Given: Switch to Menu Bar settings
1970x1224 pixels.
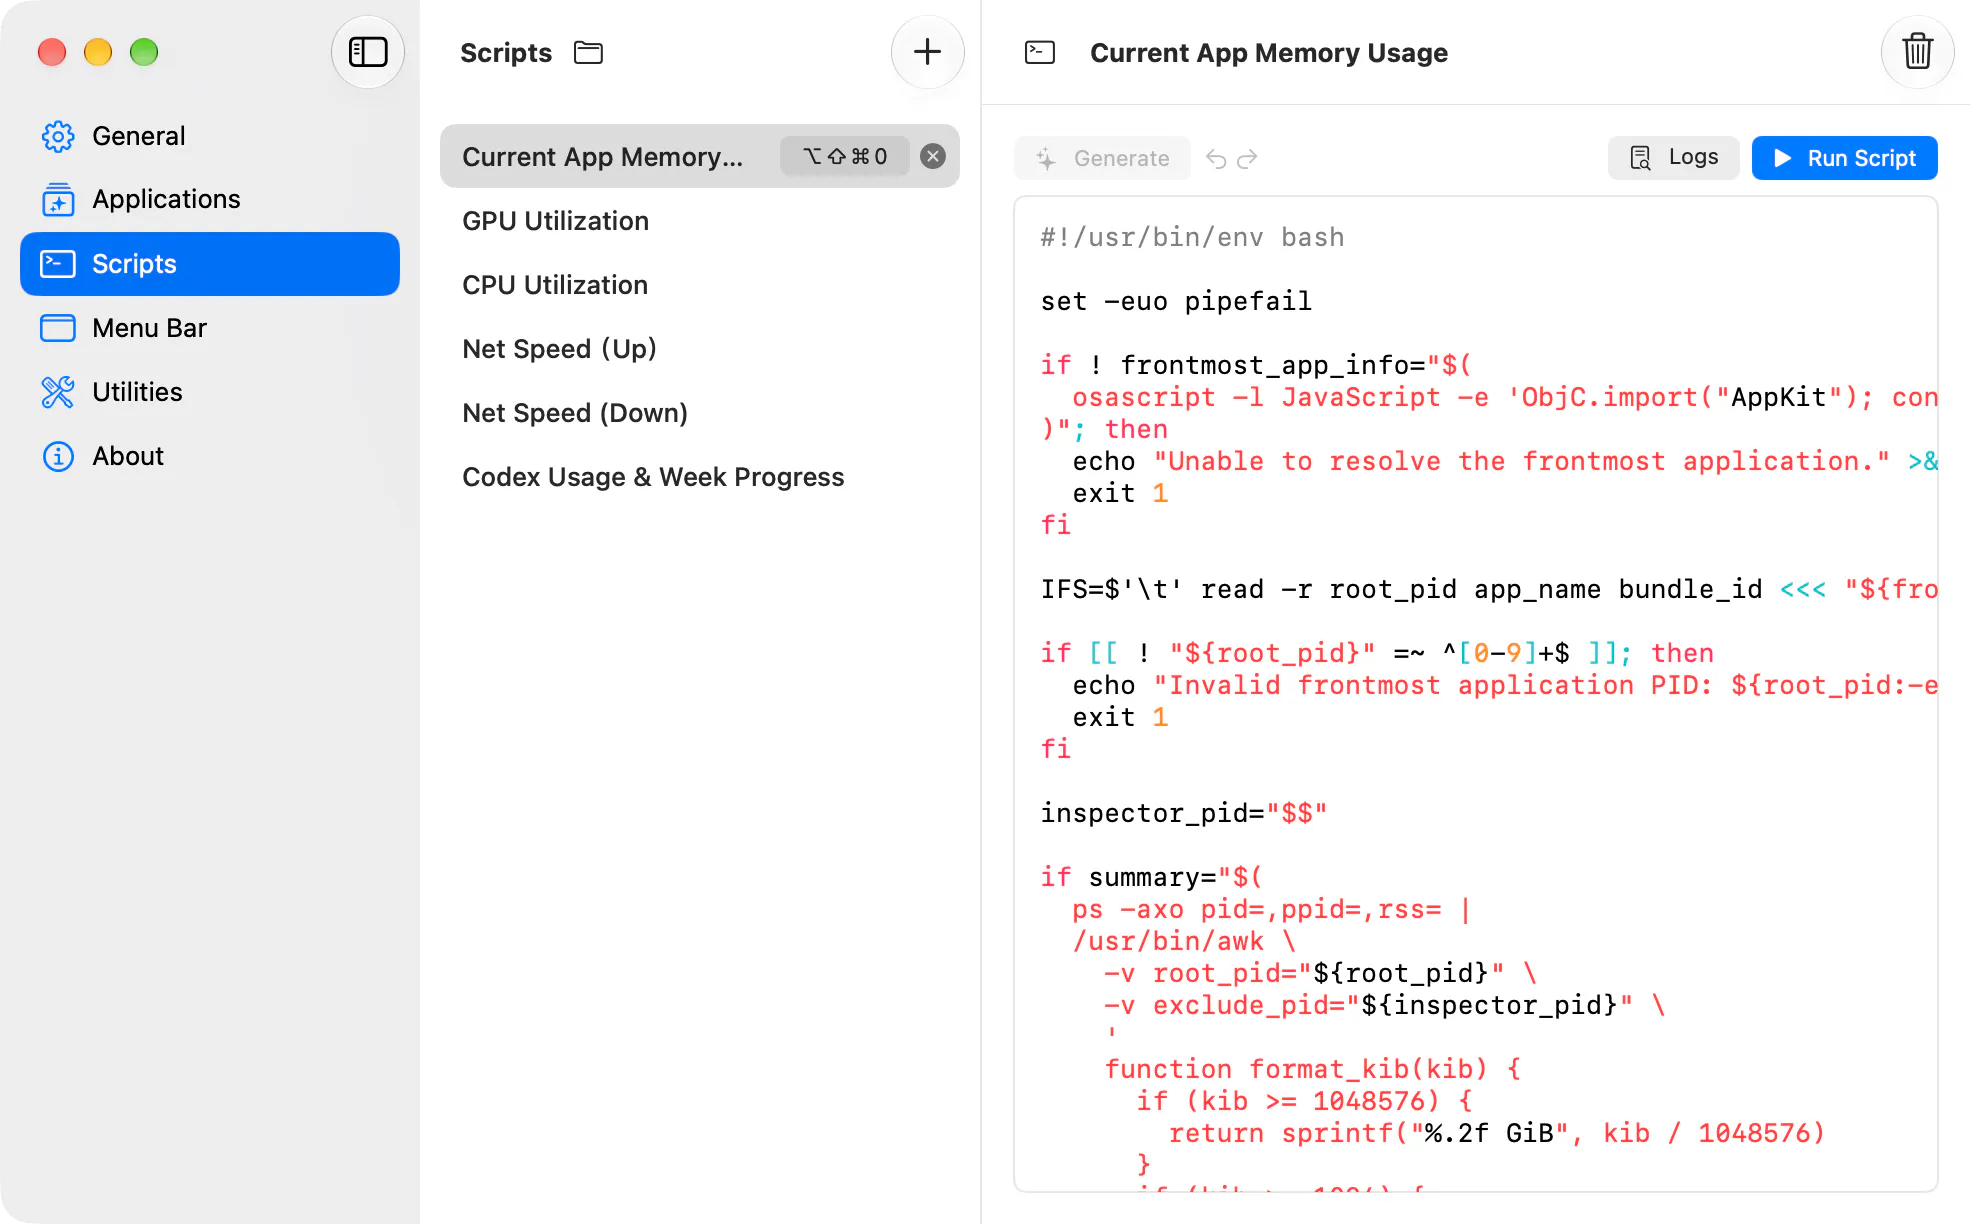Looking at the screenshot, I should pyautogui.click(x=210, y=328).
